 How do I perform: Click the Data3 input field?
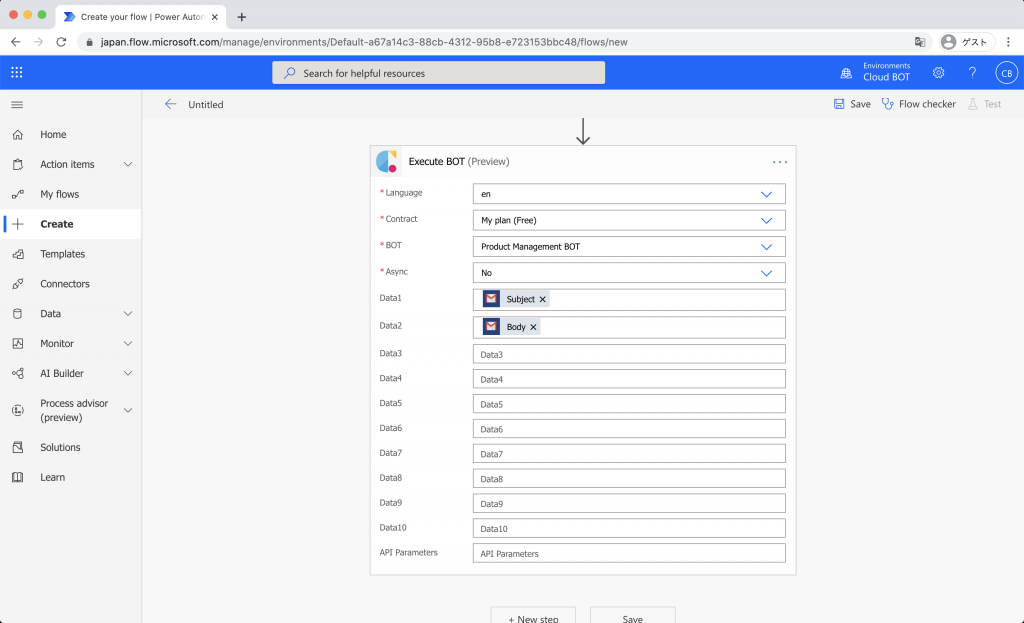629,354
